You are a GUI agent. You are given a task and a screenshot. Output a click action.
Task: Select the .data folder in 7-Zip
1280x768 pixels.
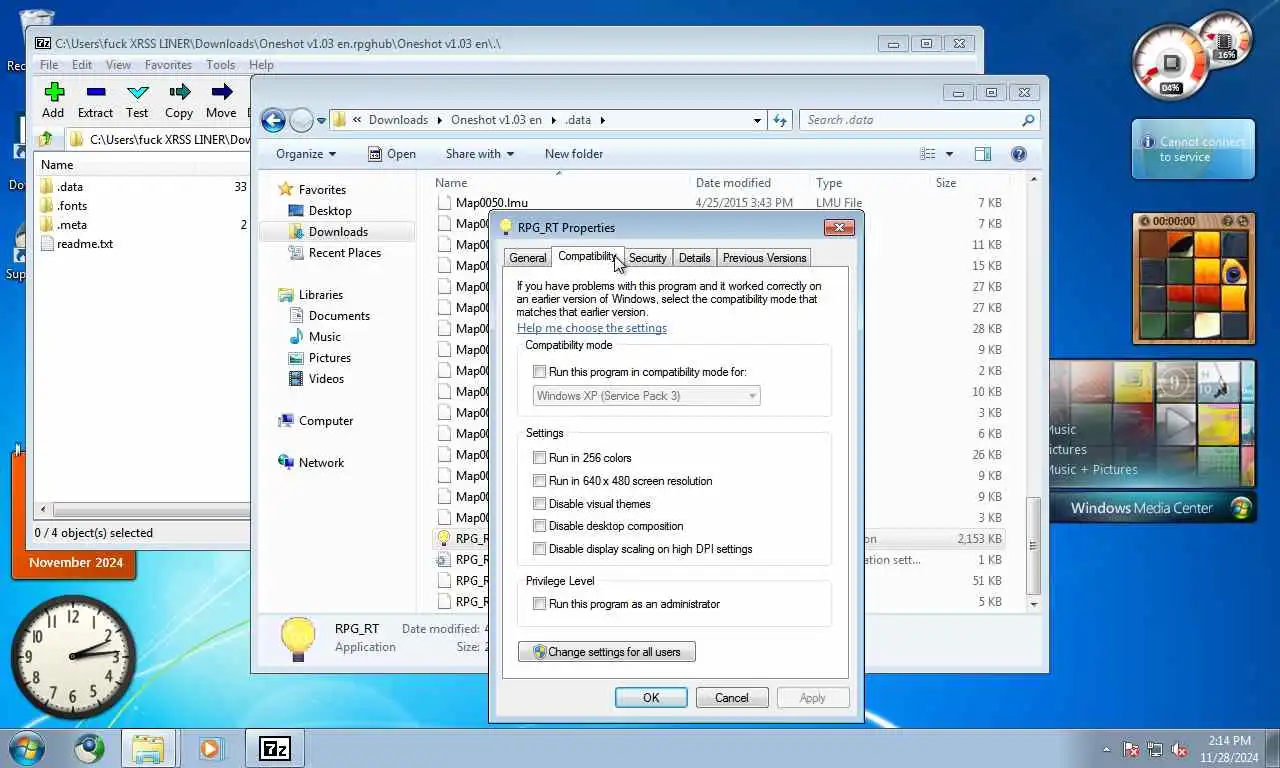point(70,187)
